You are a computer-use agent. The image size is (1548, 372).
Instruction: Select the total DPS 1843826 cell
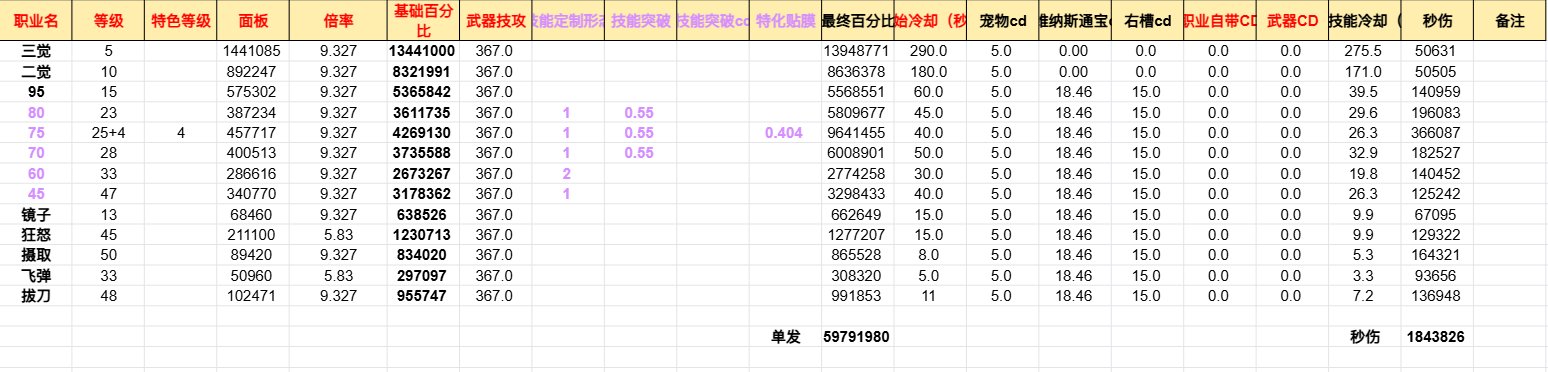pyautogui.click(x=1437, y=337)
